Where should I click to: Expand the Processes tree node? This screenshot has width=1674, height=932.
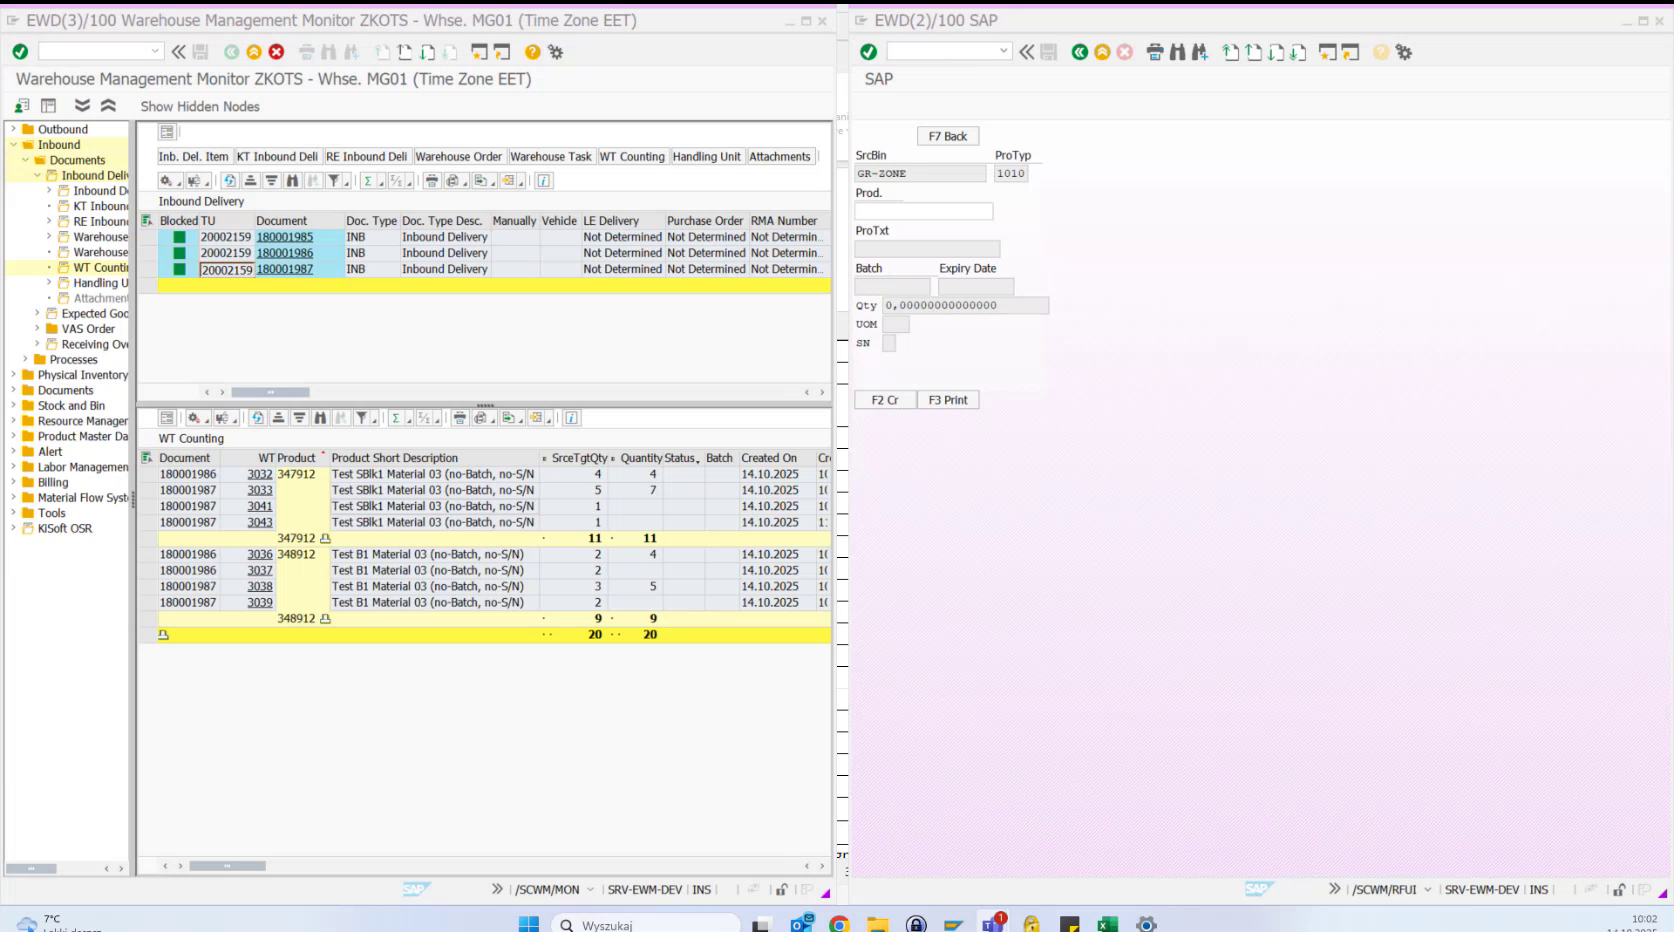[x=24, y=359]
